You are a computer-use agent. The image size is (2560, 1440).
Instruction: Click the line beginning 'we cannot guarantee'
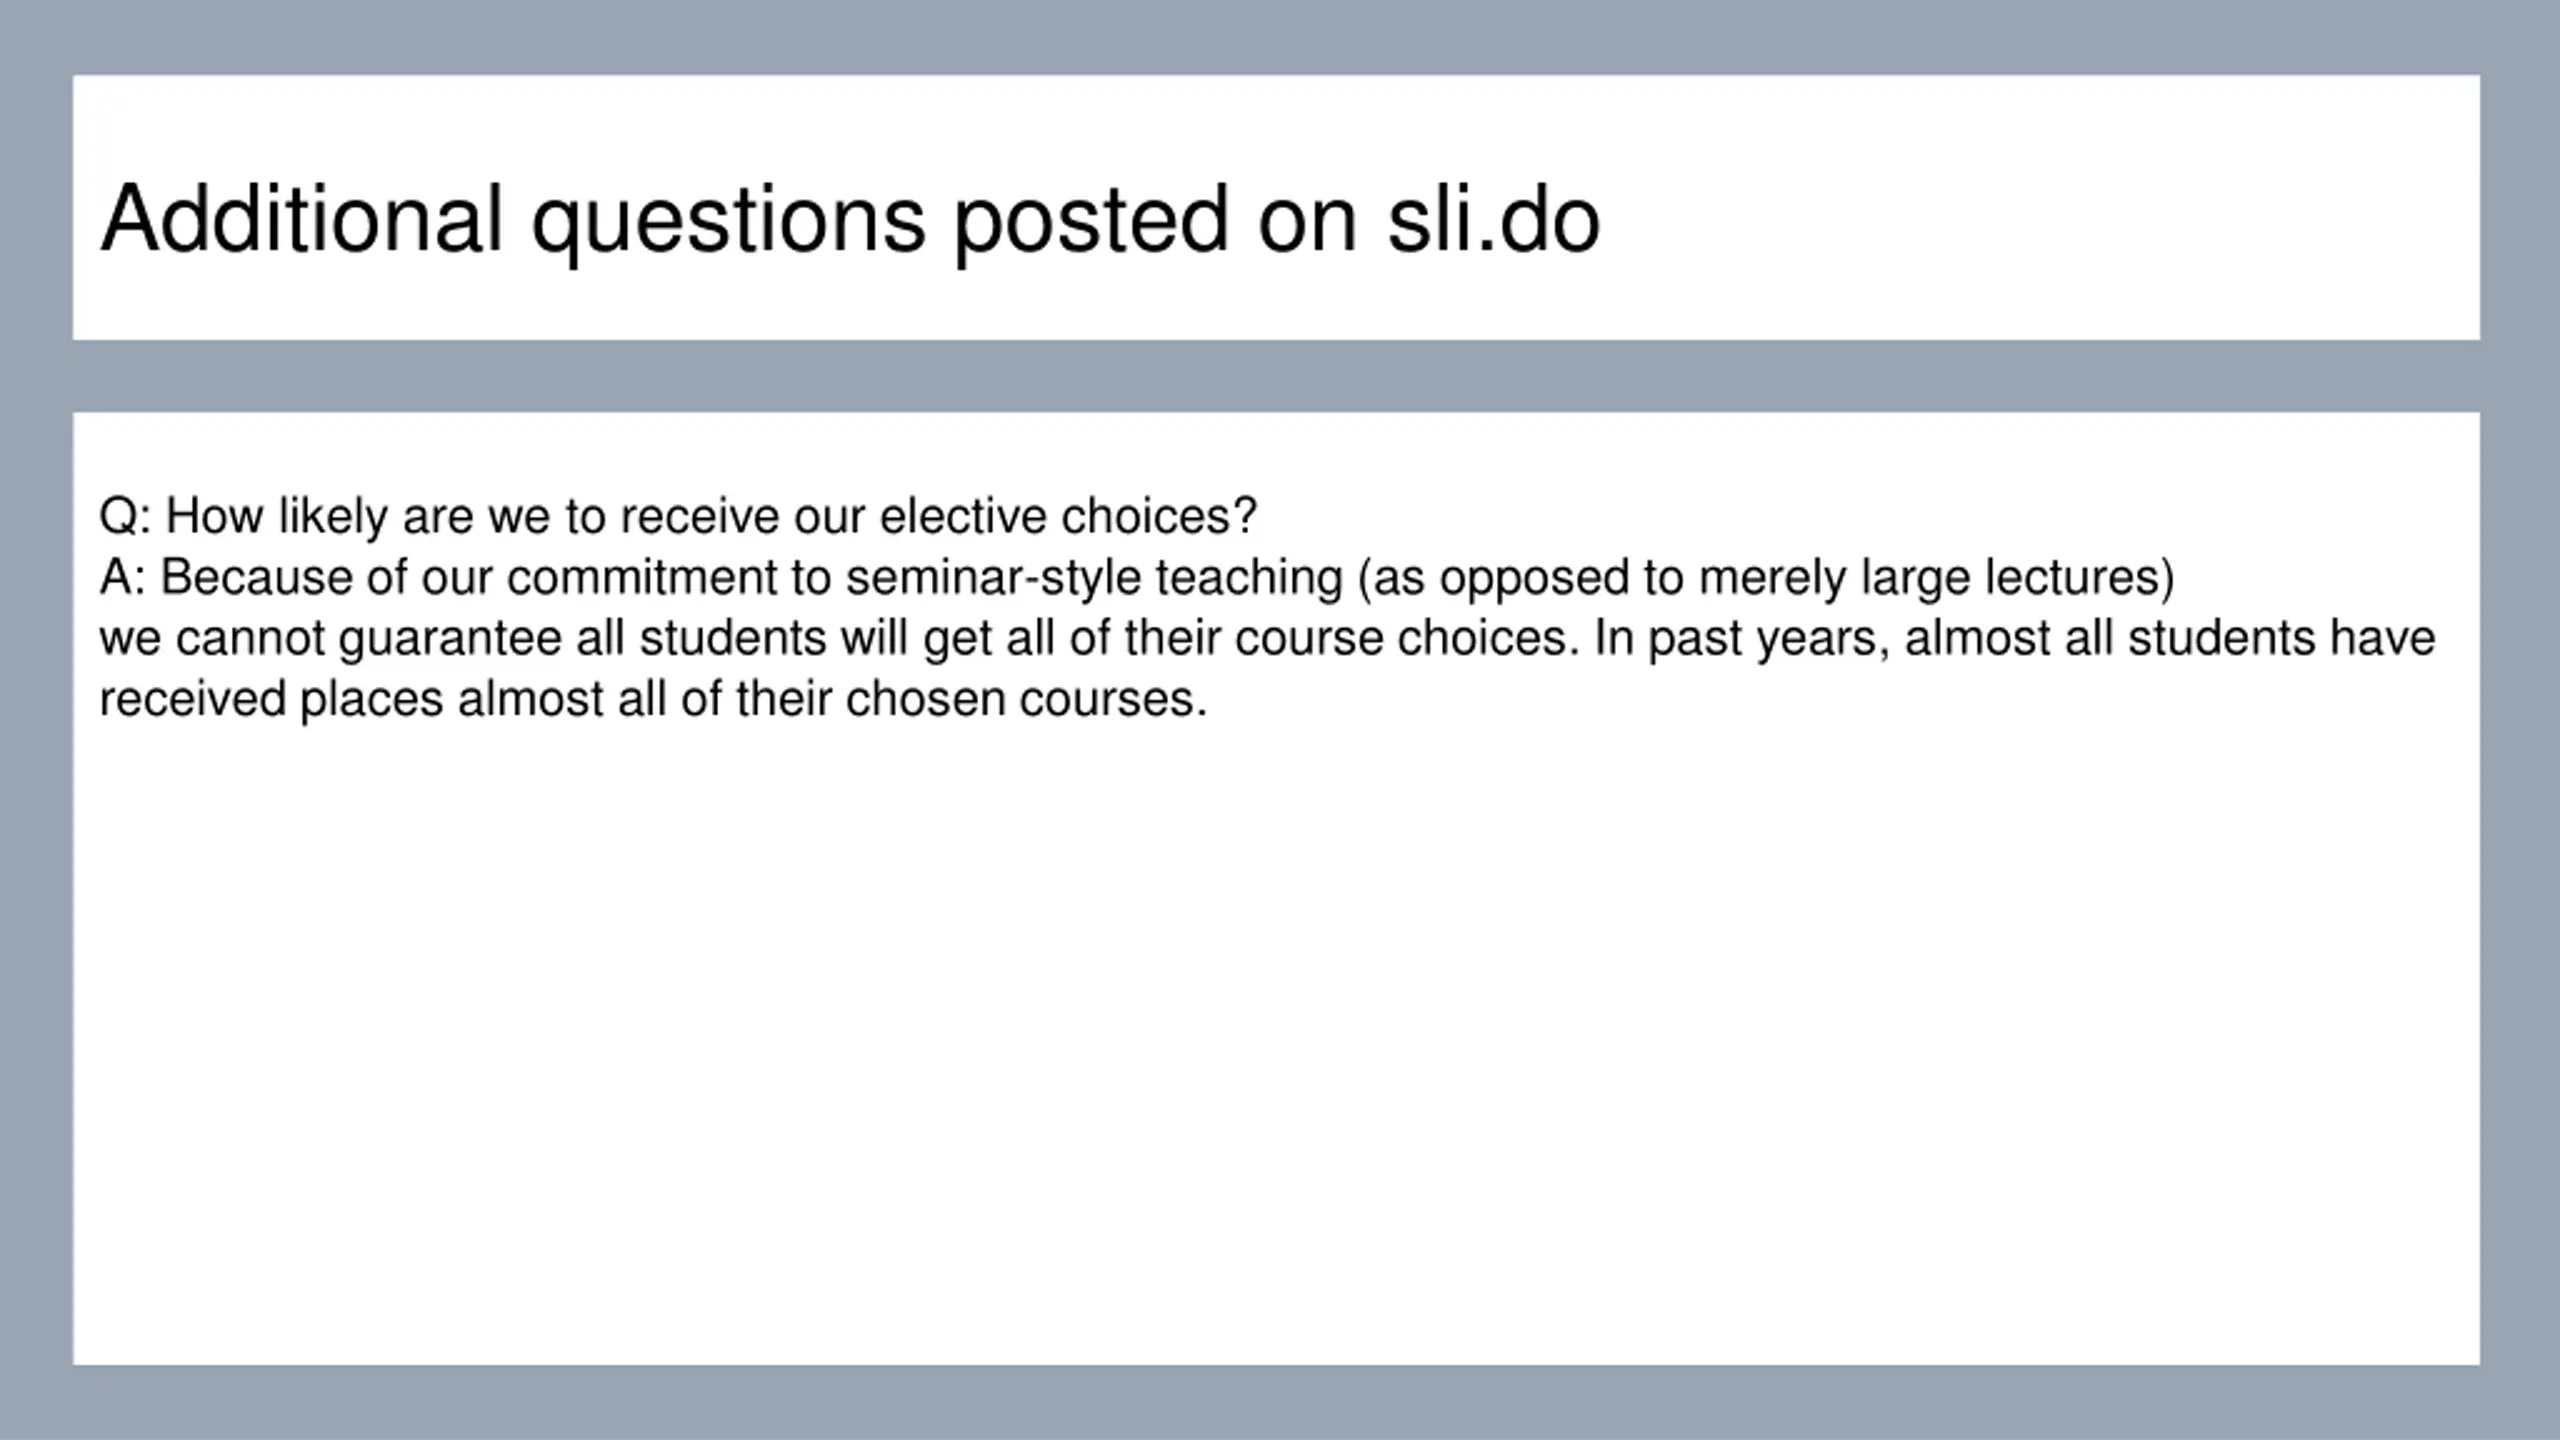[1267, 639]
